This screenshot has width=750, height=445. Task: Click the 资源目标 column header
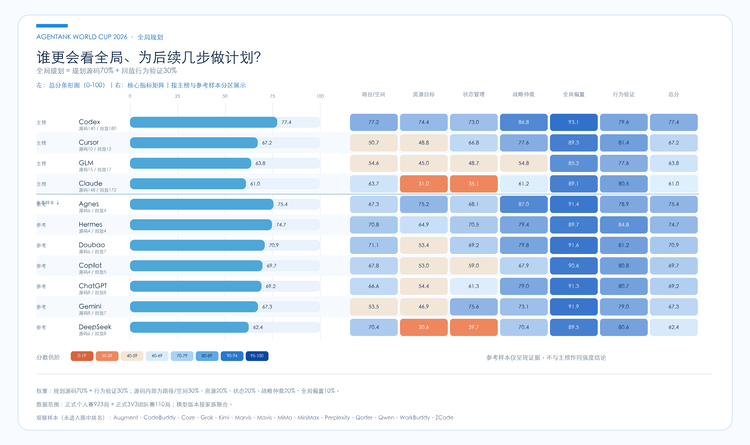424,95
